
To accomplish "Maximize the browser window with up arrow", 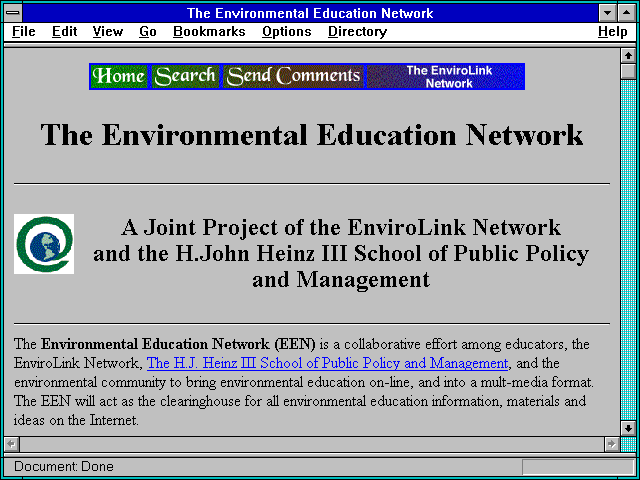I will pyautogui.click(x=626, y=13).
